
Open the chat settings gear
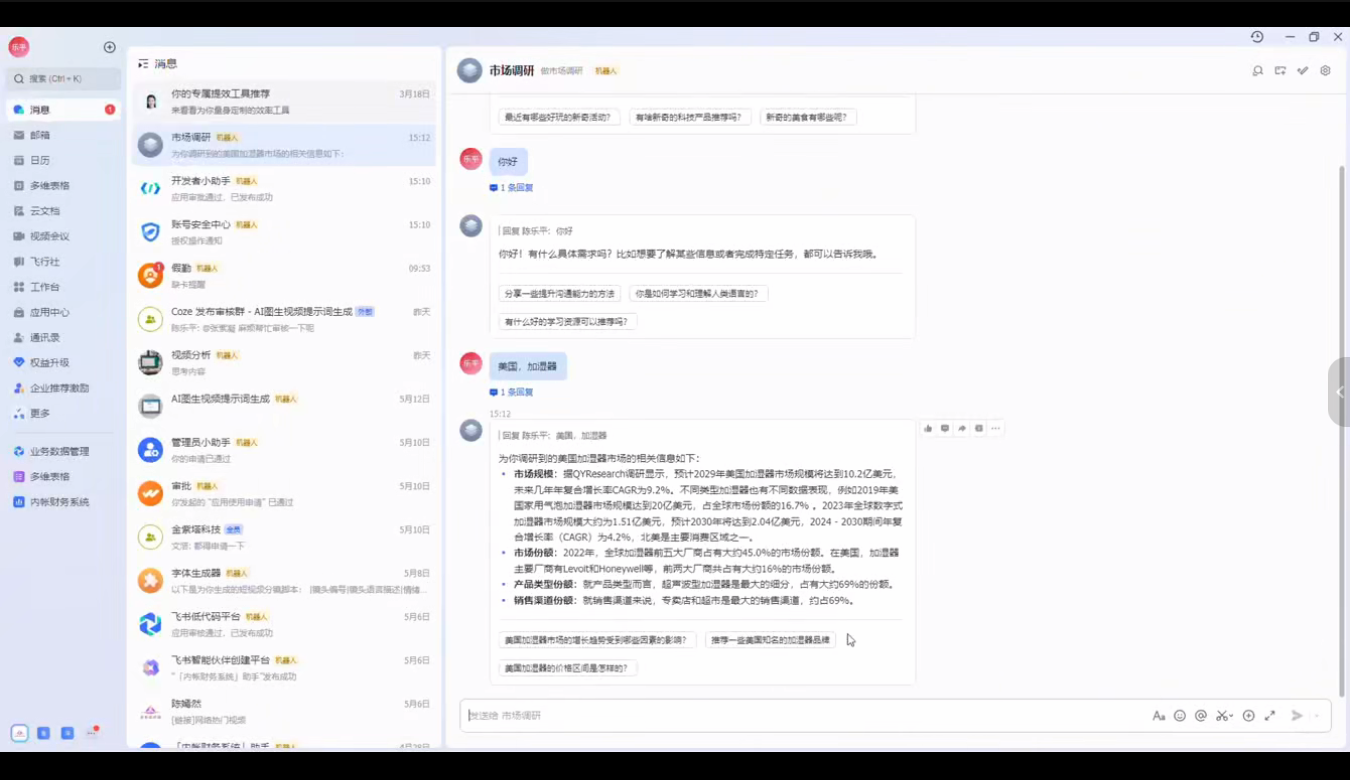(1325, 70)
